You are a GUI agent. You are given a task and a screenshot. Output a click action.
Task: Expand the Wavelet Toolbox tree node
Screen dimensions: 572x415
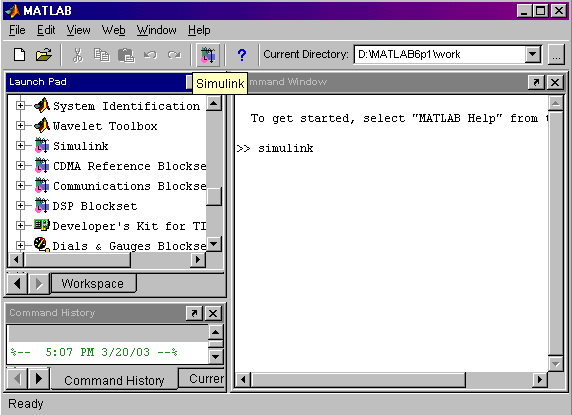tap(20, 125)
